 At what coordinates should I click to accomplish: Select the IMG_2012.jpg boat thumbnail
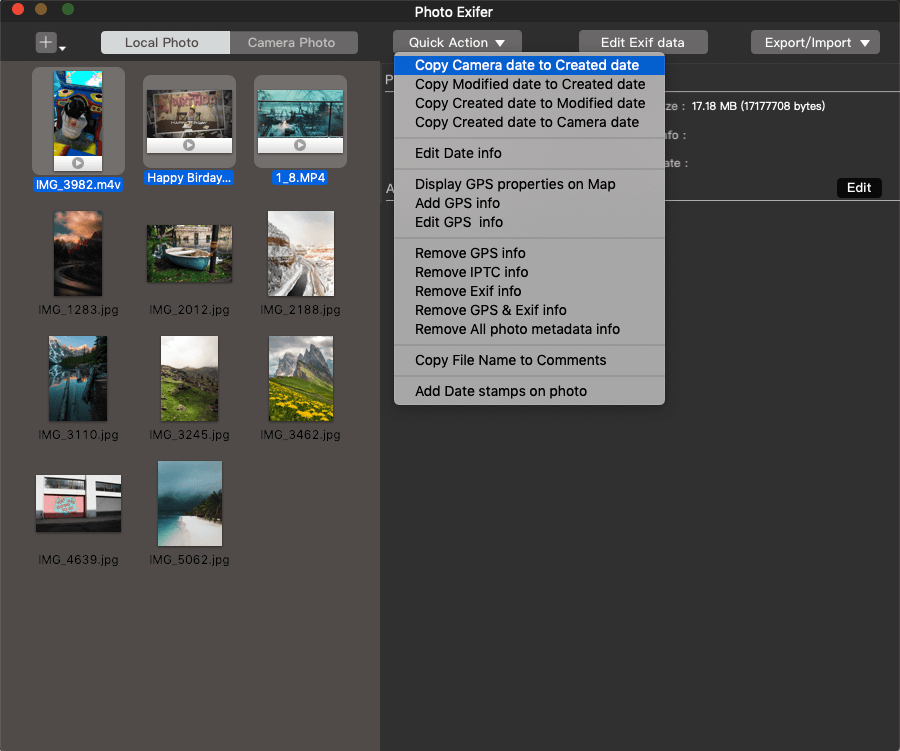pos(189,253)
